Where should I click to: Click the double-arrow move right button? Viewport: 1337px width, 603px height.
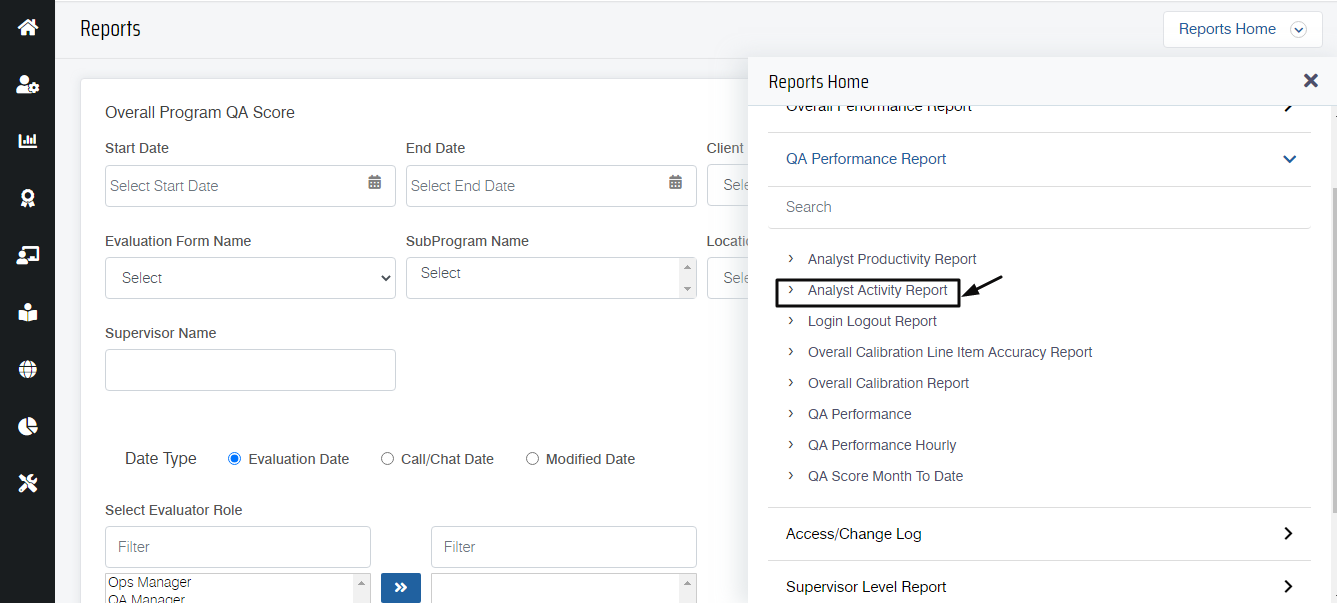coord(401,587)
